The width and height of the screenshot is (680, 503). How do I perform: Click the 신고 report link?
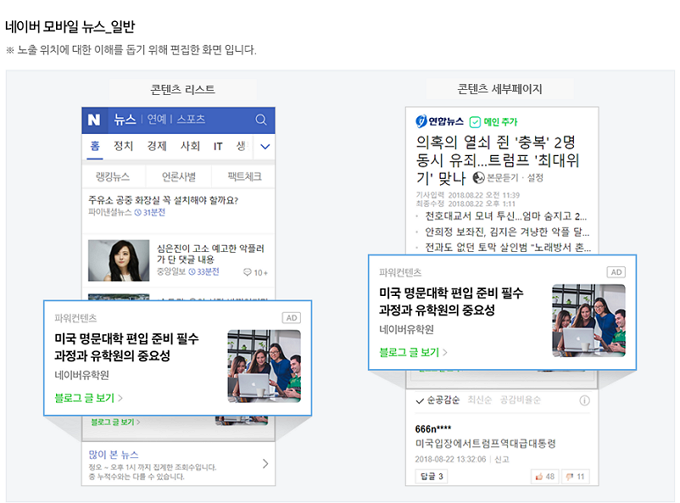point(502,459)
